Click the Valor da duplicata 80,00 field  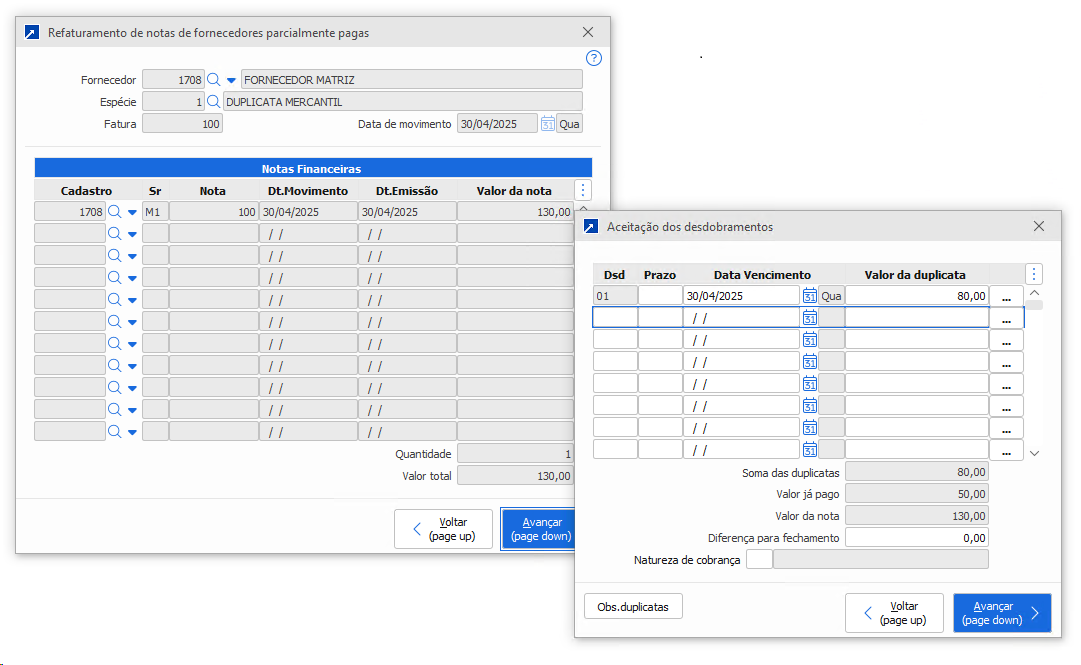(x=916, y=295)
